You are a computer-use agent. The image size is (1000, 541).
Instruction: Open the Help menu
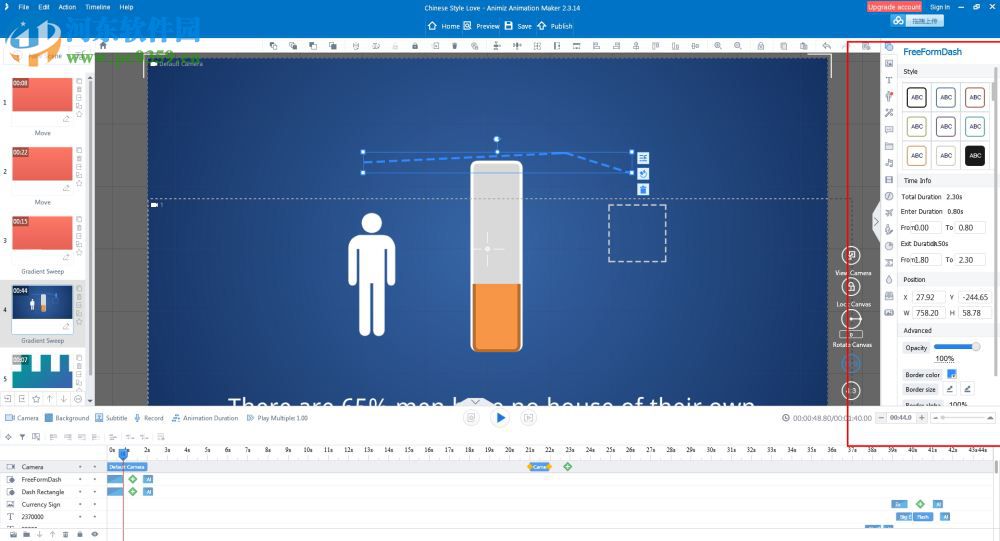(x=126, y=7)
